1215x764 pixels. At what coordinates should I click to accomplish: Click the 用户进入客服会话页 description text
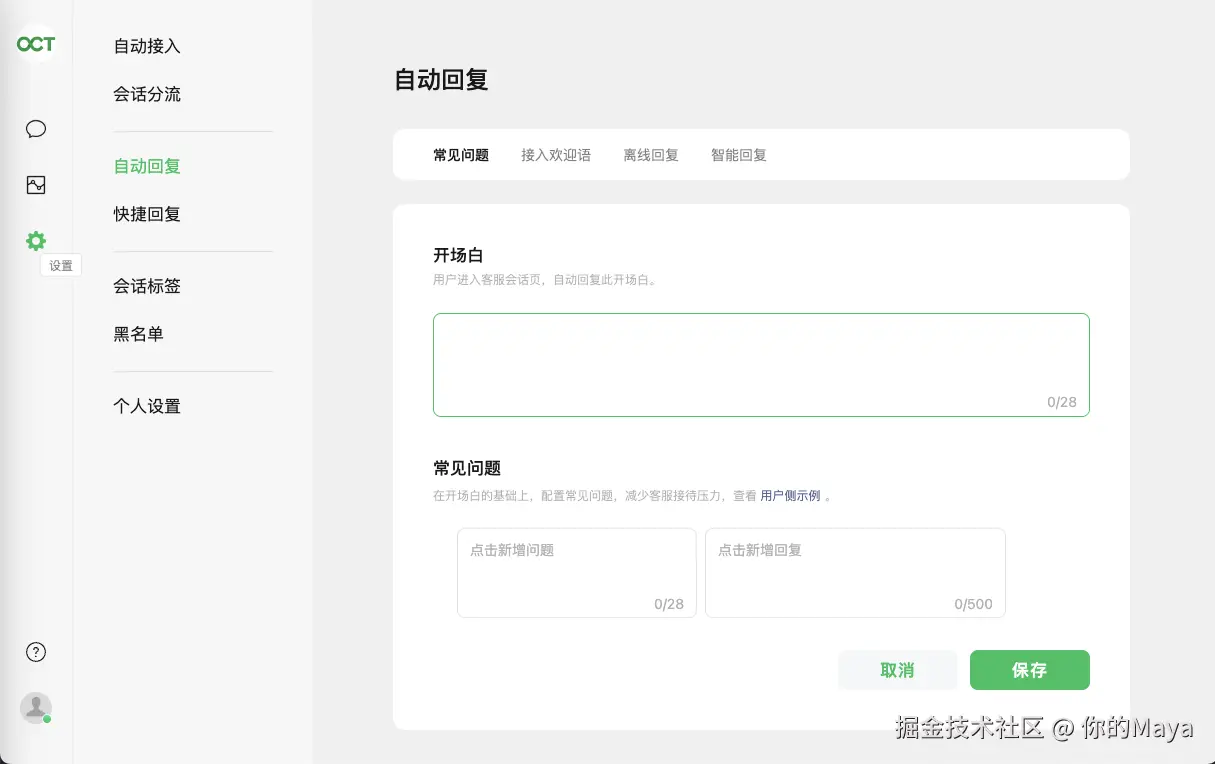point(545,281)
